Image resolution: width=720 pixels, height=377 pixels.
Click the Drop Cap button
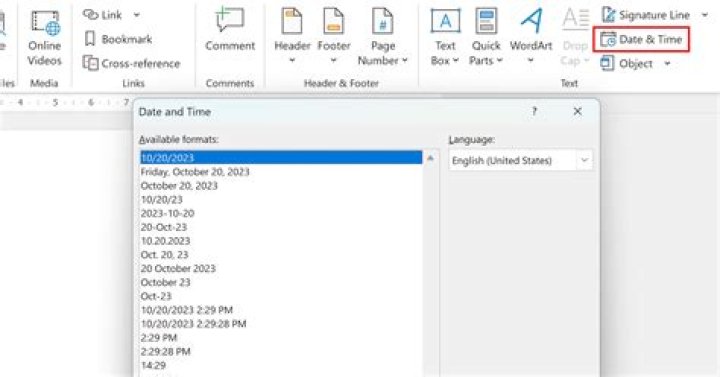tap(575, 37)
